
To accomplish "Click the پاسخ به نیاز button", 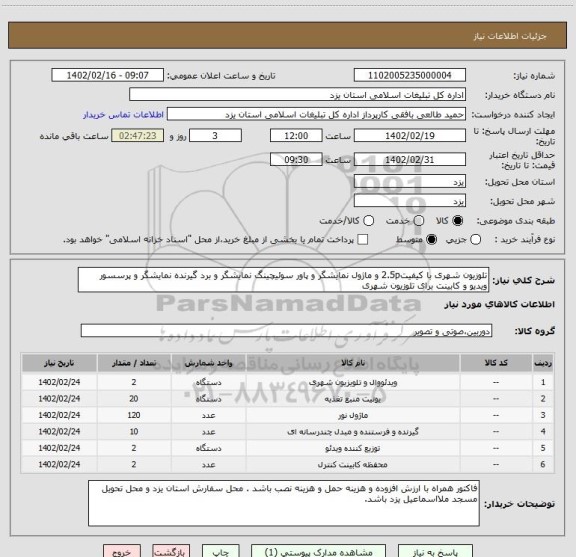I will pos(435,551).
